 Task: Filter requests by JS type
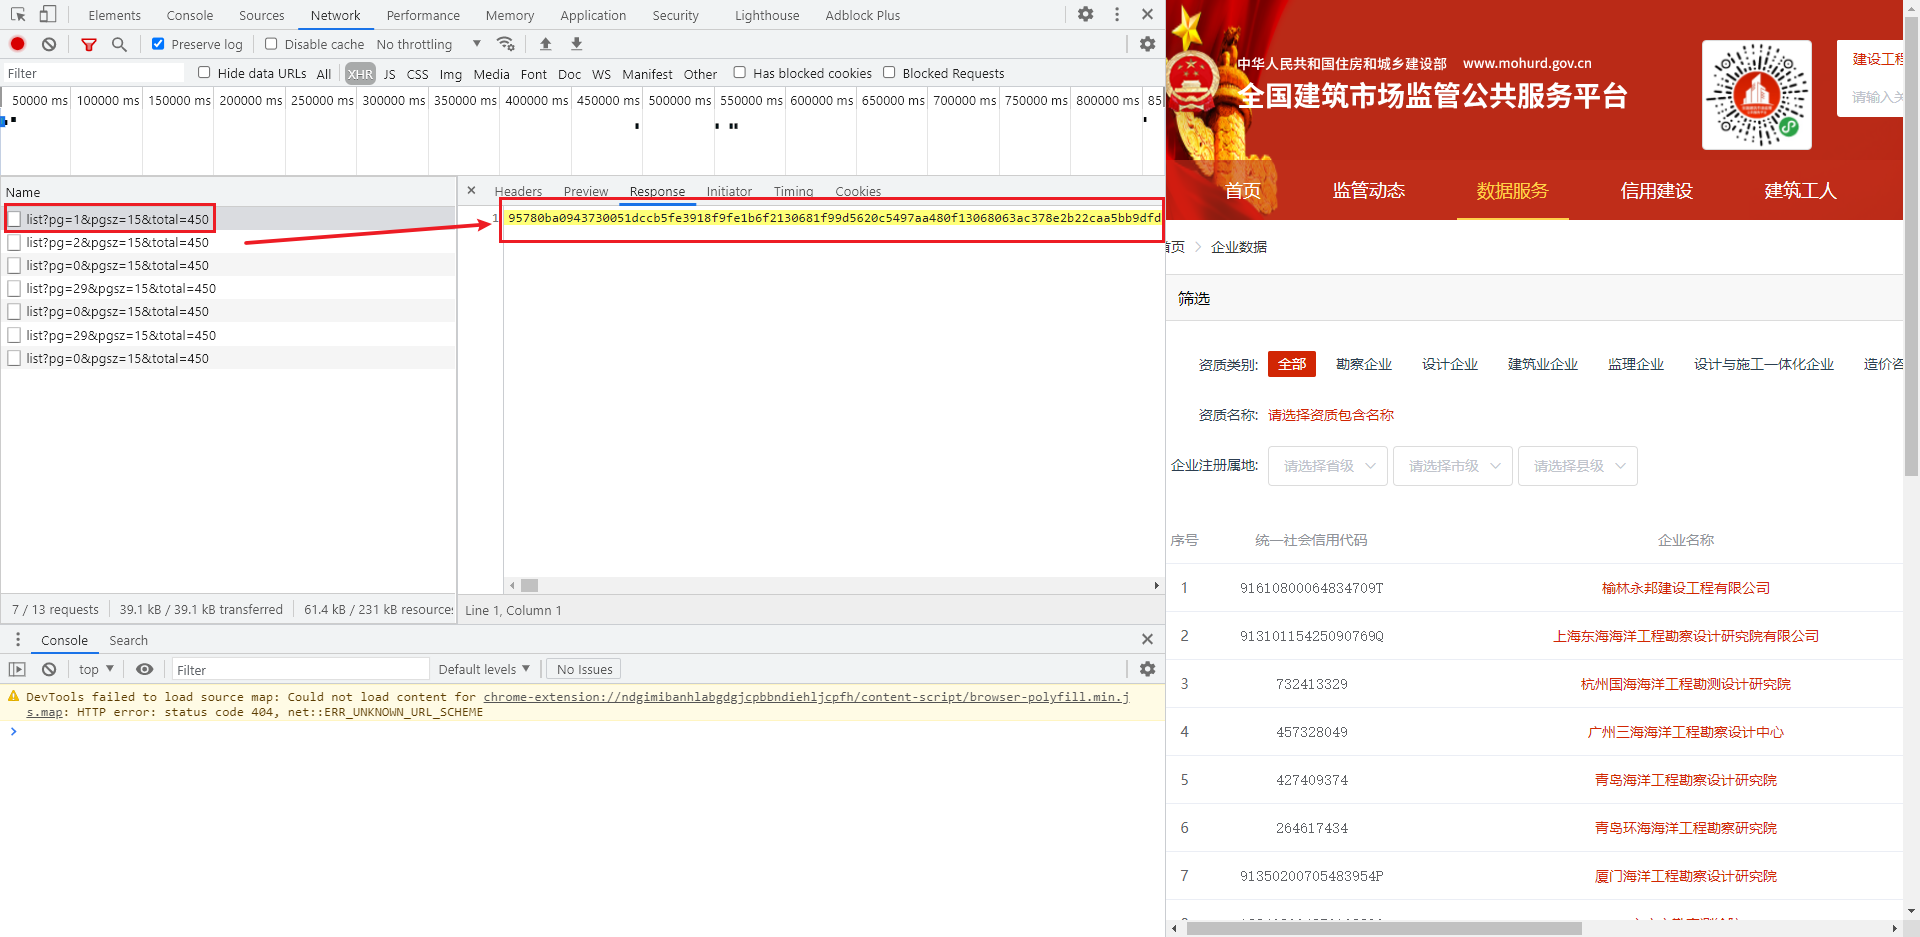[x=389, y=73]
